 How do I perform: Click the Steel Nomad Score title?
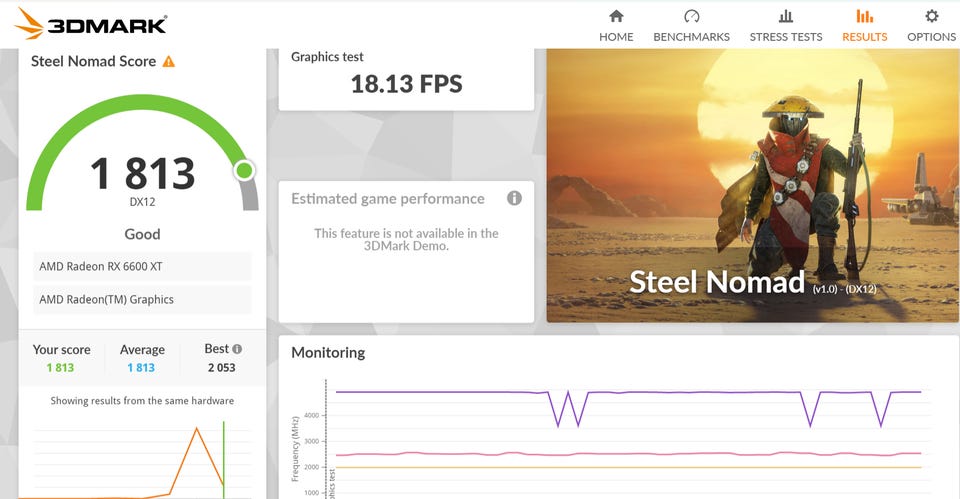(93, 61)
